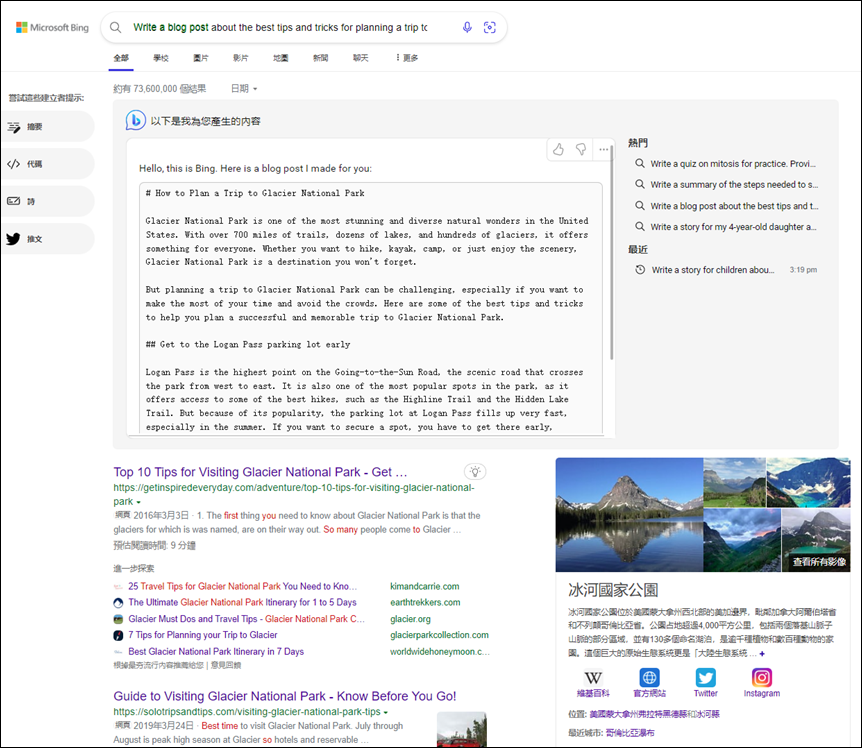
Task: Expand knowledge panel description plus sign
Action: 762,653
